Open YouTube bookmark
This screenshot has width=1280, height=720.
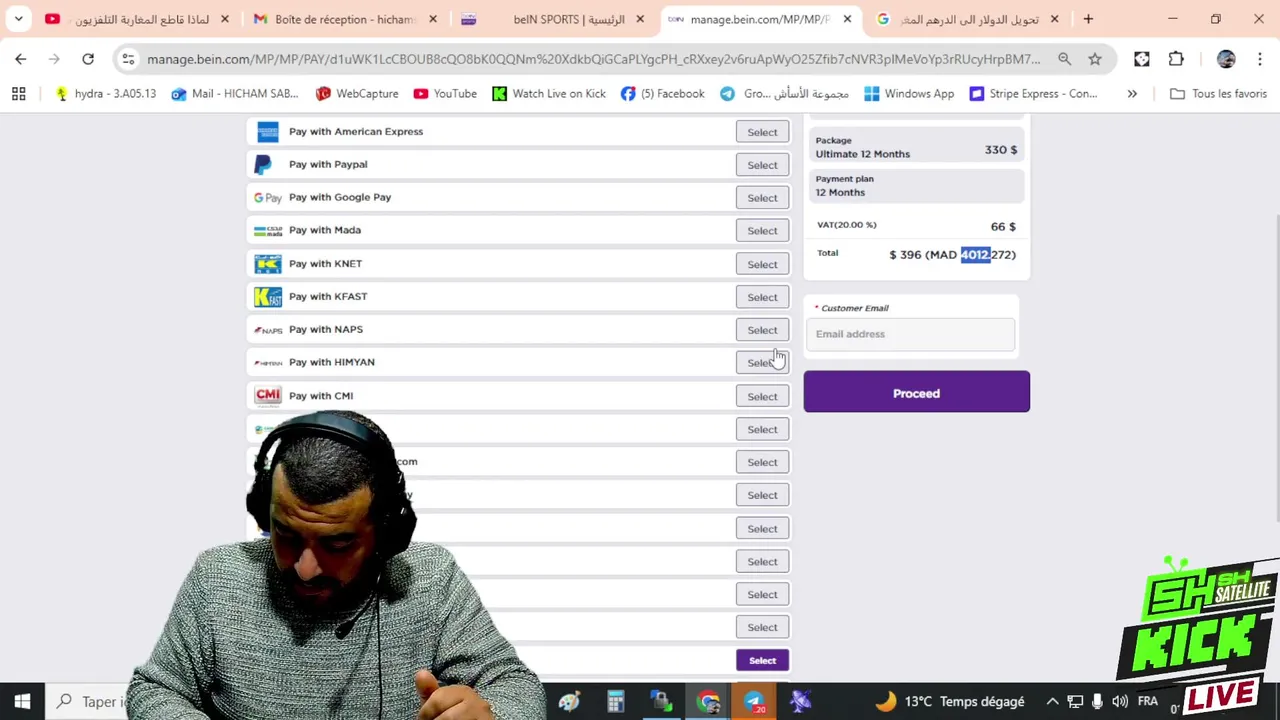(x=445, y=94)
